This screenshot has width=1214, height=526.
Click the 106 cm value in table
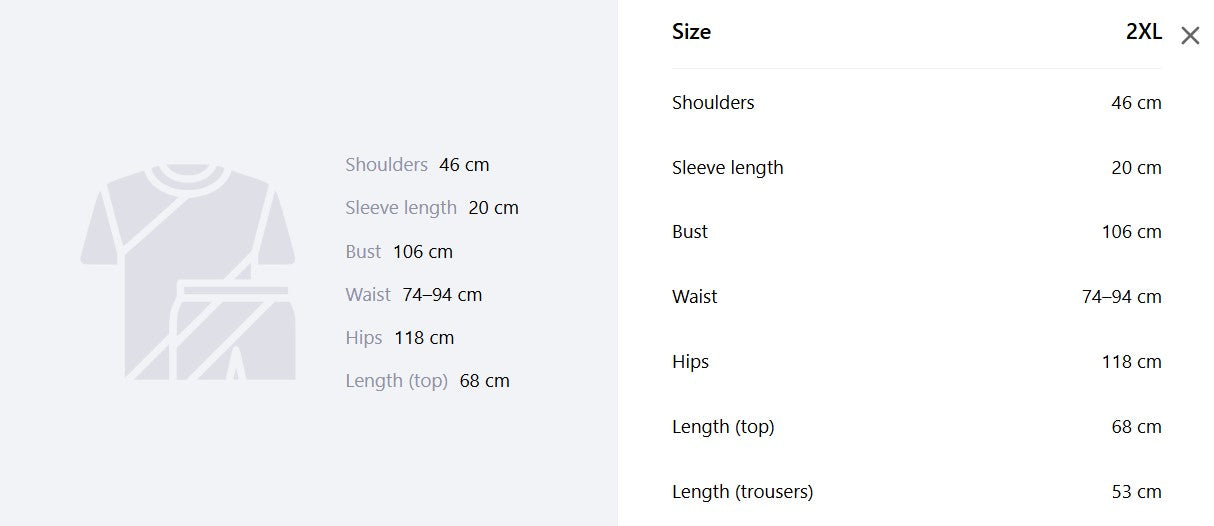coord(1131,232)
